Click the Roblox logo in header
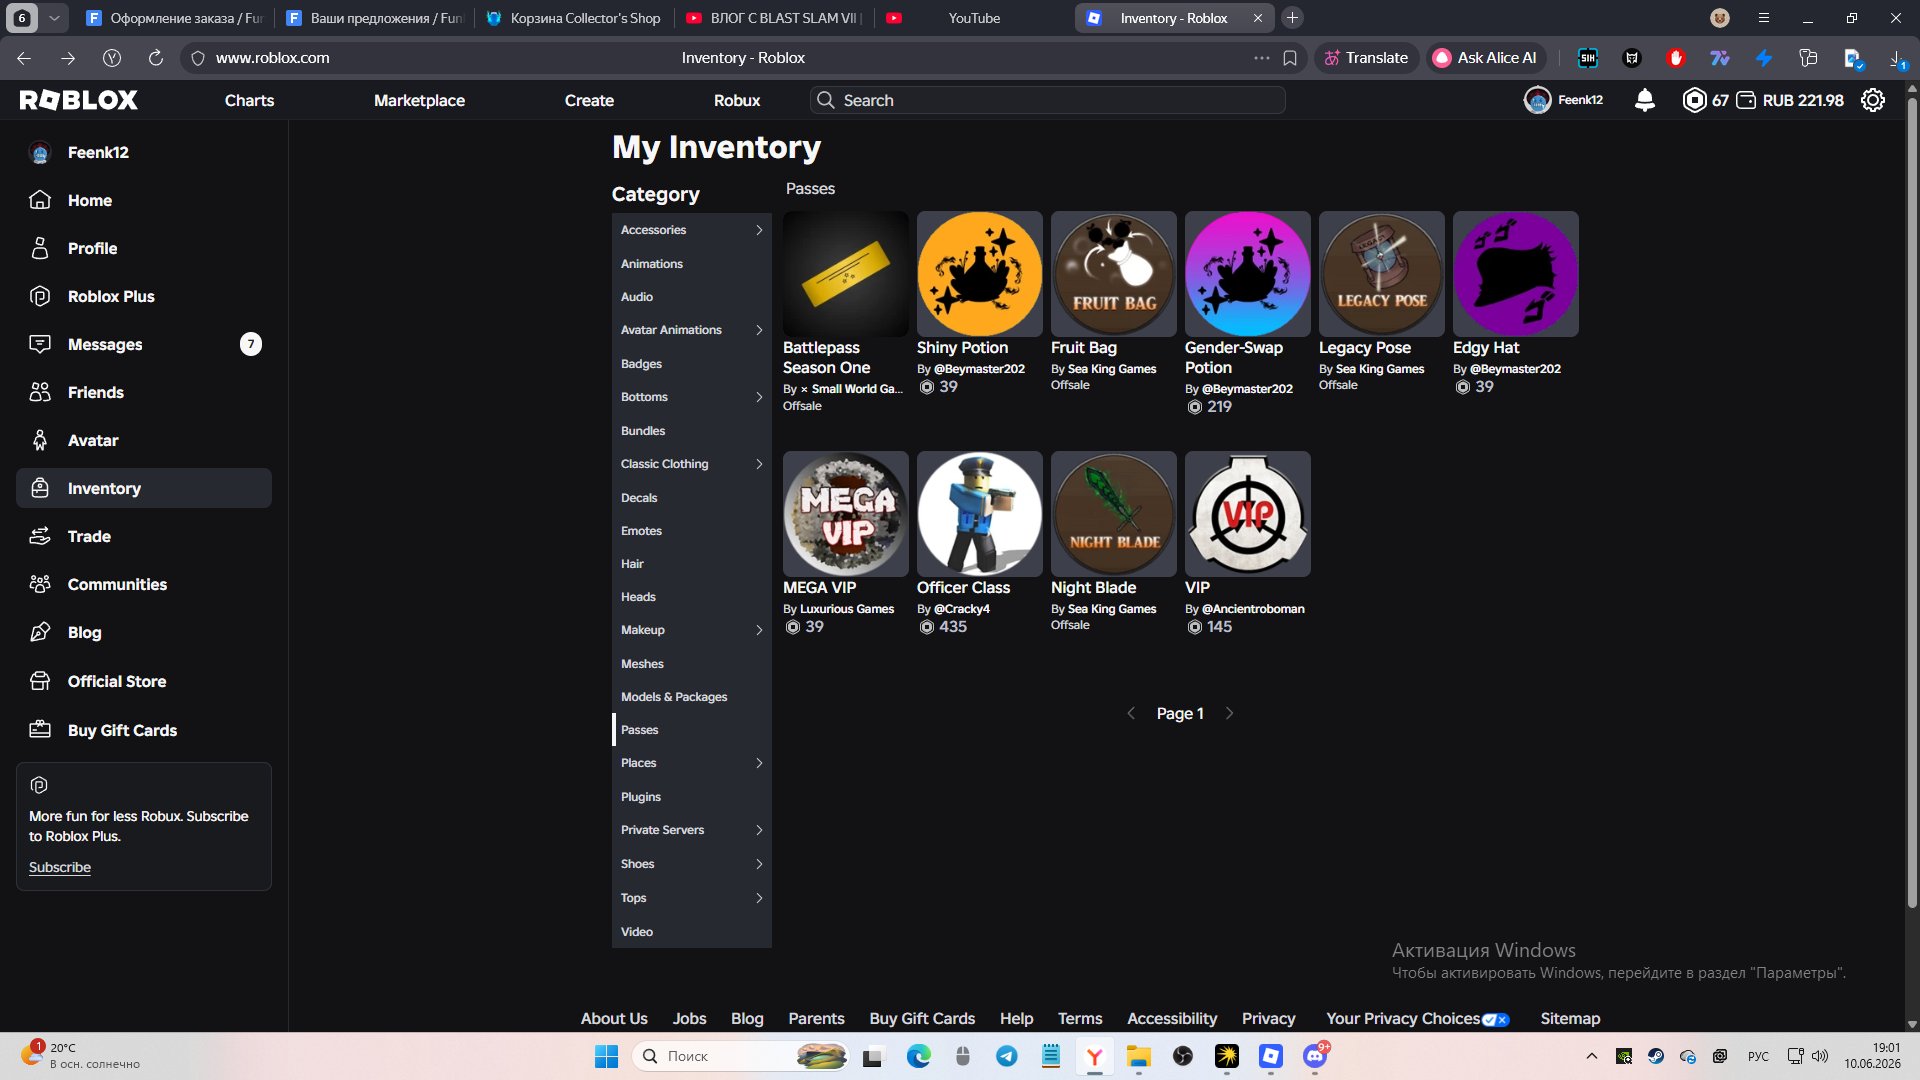Image resolution: width=1920 pixels, height=1080 pixels. 79,100
